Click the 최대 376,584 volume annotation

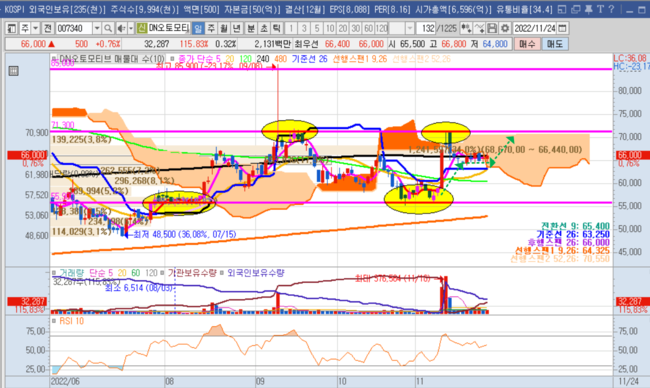(392, 278)
